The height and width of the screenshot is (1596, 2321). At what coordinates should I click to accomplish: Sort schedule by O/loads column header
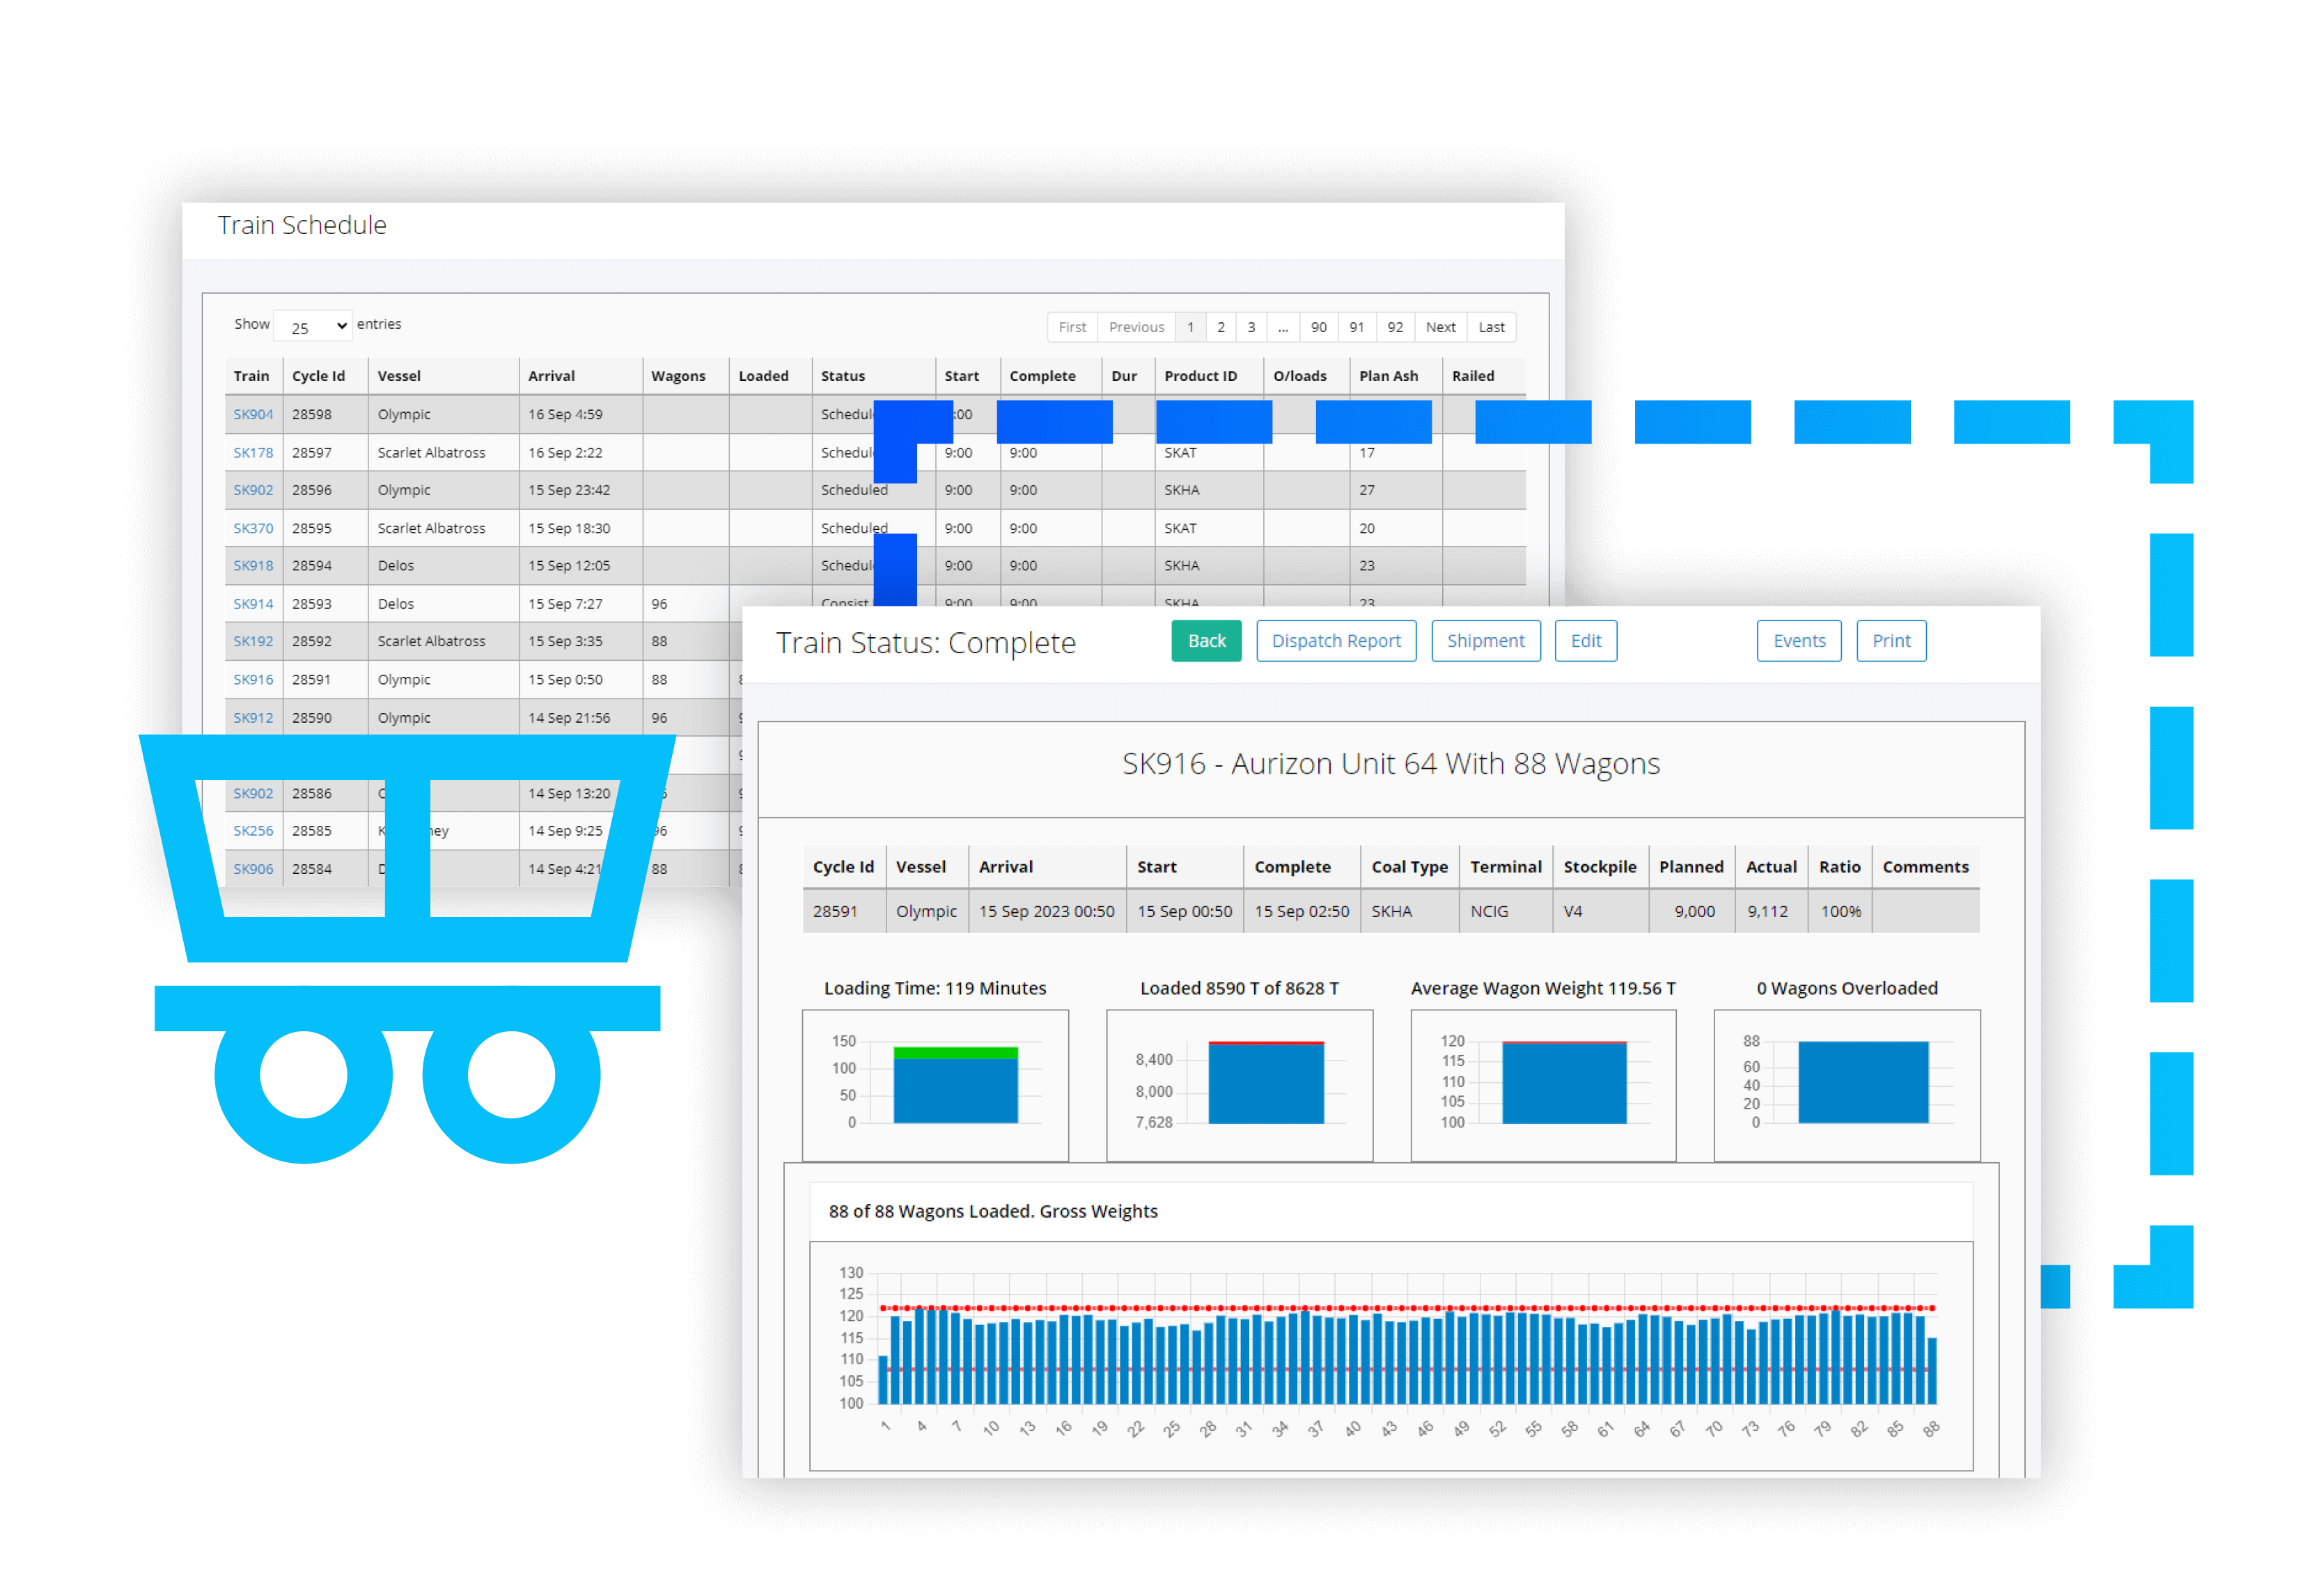coord(1306,376)
